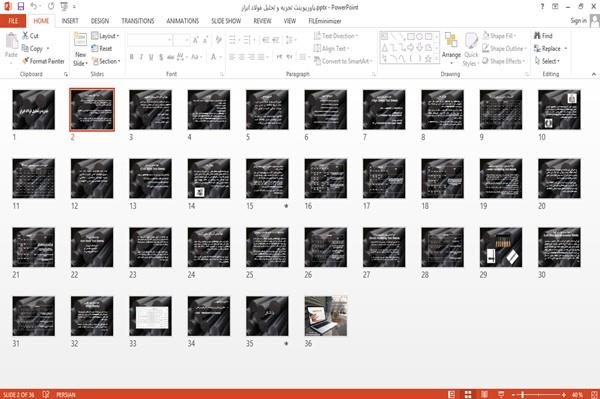
Task: Open the Font dialog launcher
Action: [x=222, y=74]
